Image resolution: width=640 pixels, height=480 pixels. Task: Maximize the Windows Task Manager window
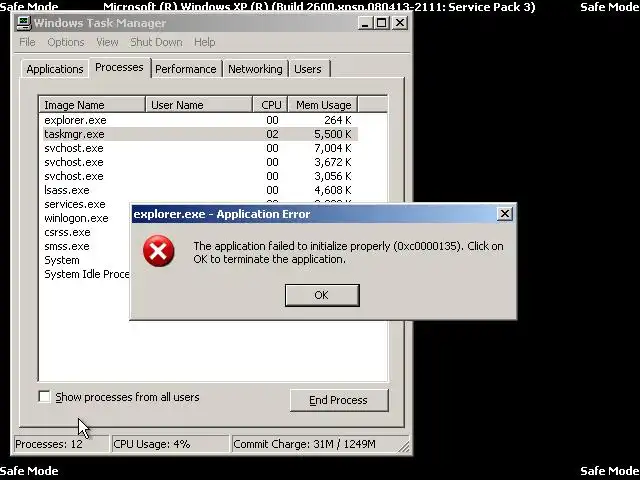[382, 23]
